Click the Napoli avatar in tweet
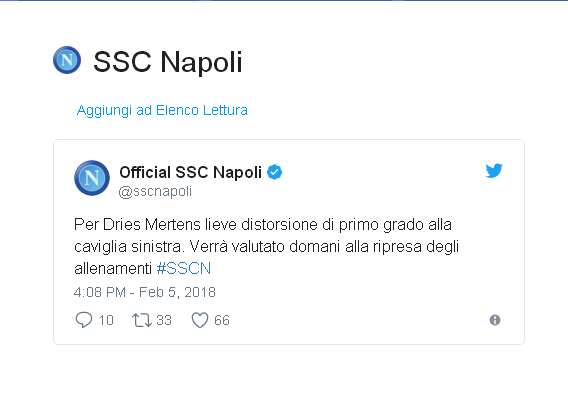 [x=92, y=178]
